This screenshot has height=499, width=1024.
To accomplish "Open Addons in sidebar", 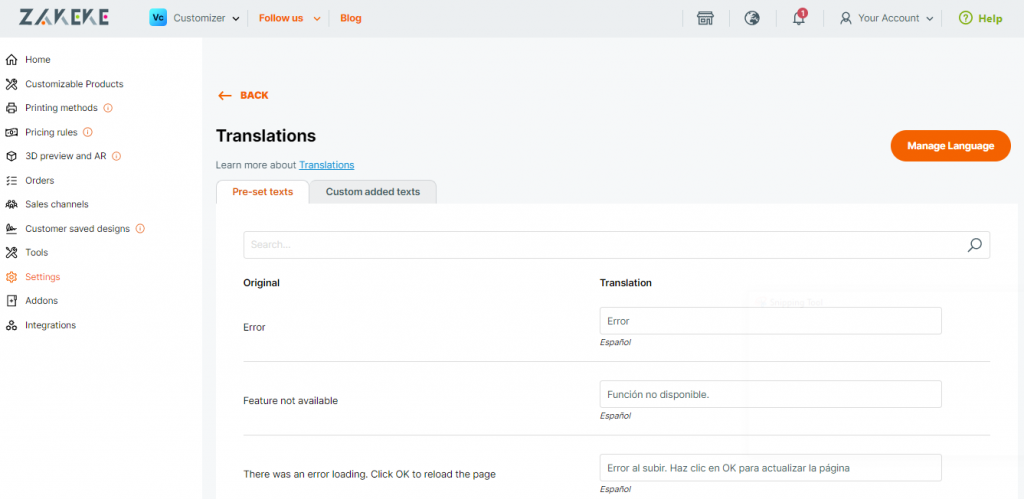I will tap(42, 300).
